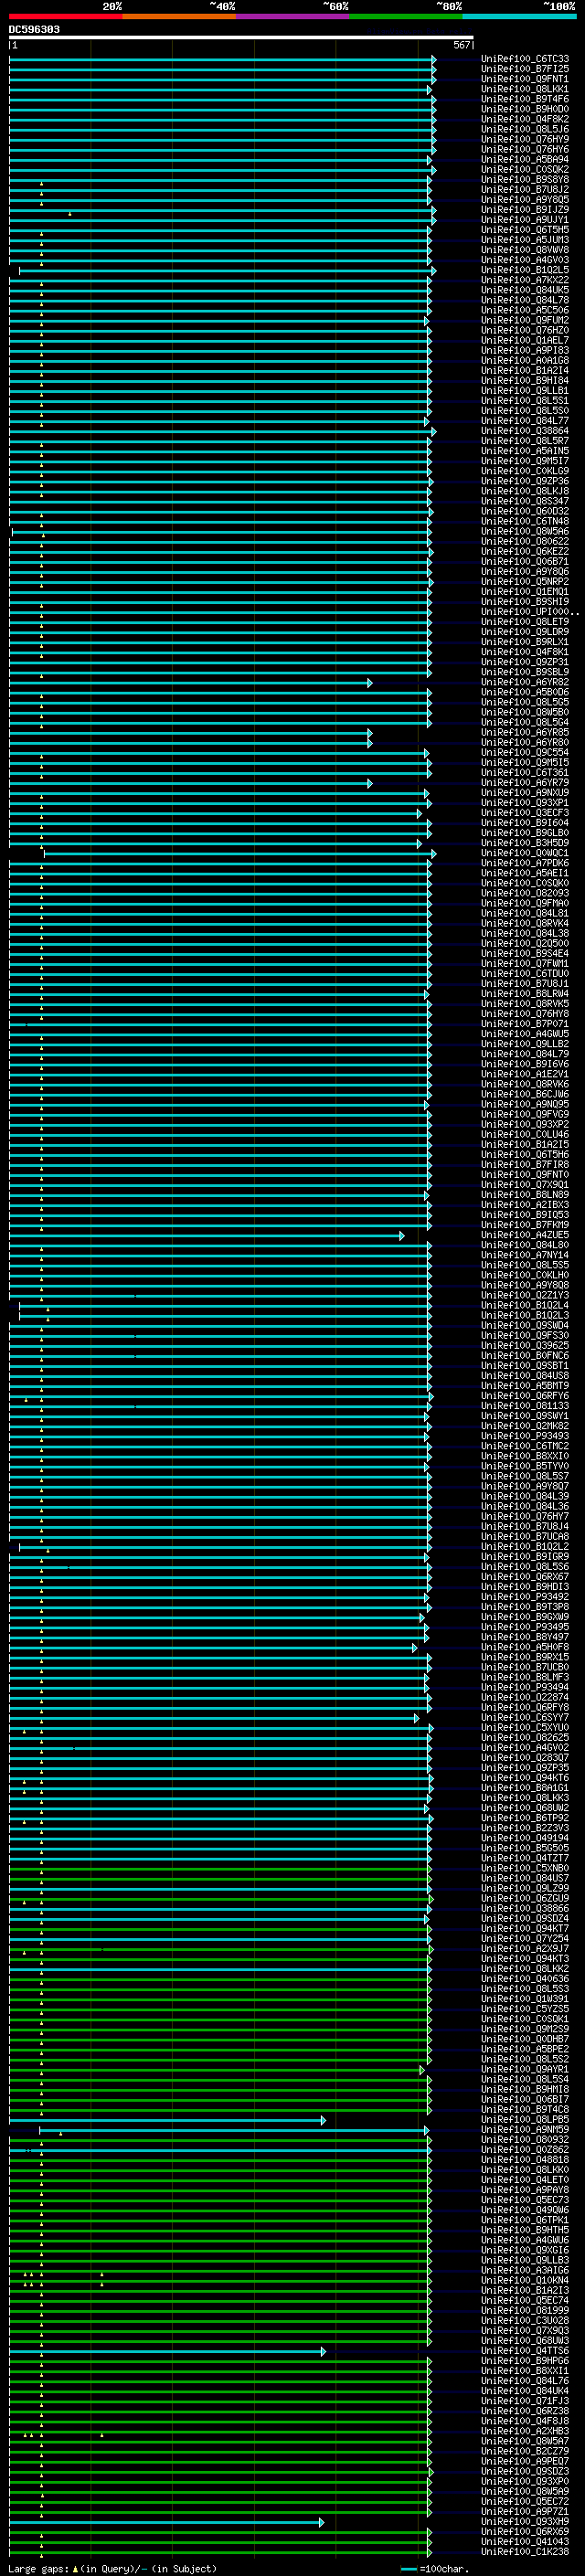Screen dimensions: 585x2576
Task: Select label UniRef100_A5JUM3
Action: tap(525, 240)
